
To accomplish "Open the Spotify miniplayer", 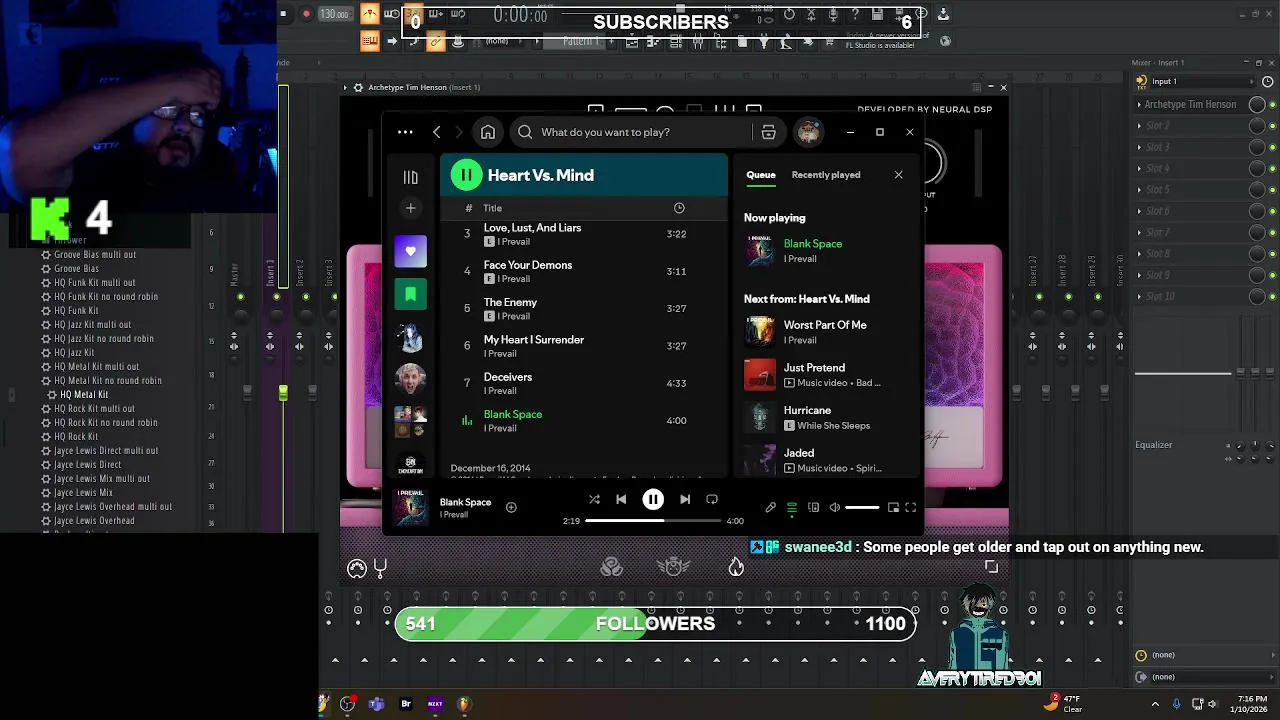I will point(893,508).
